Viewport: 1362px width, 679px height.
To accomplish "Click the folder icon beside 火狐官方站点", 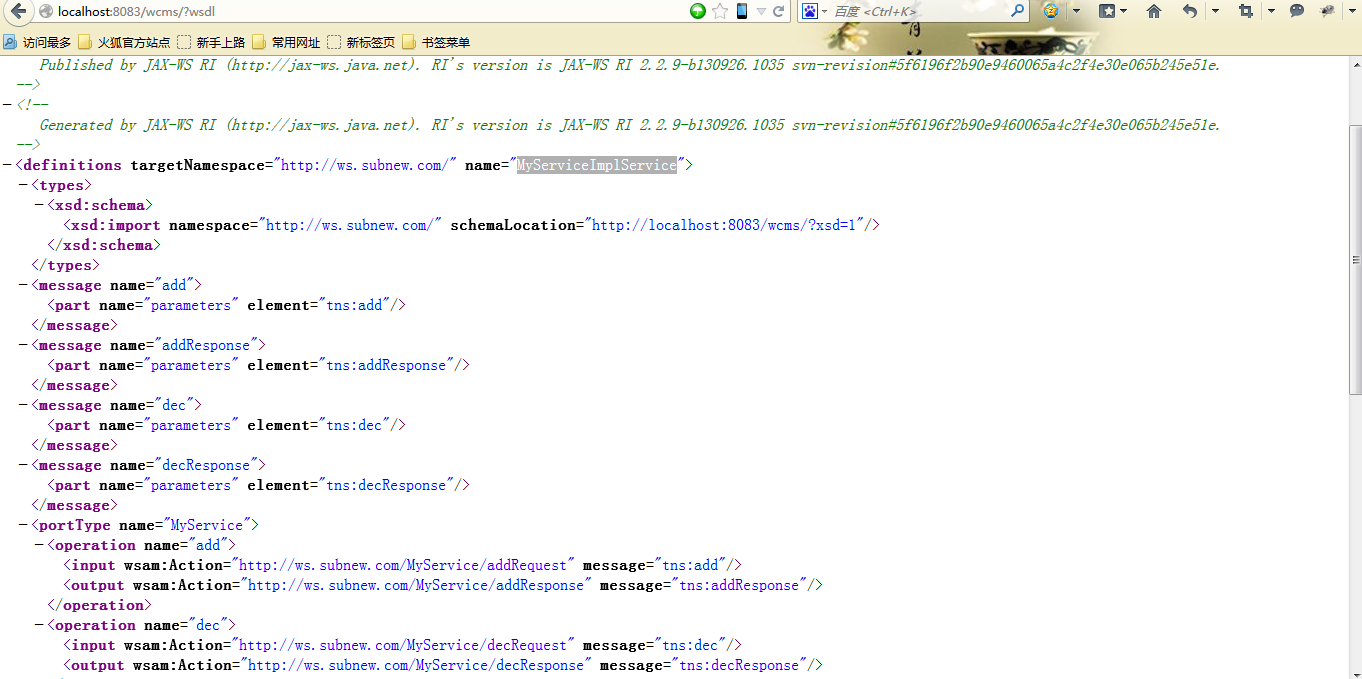I will coord(85,43).
